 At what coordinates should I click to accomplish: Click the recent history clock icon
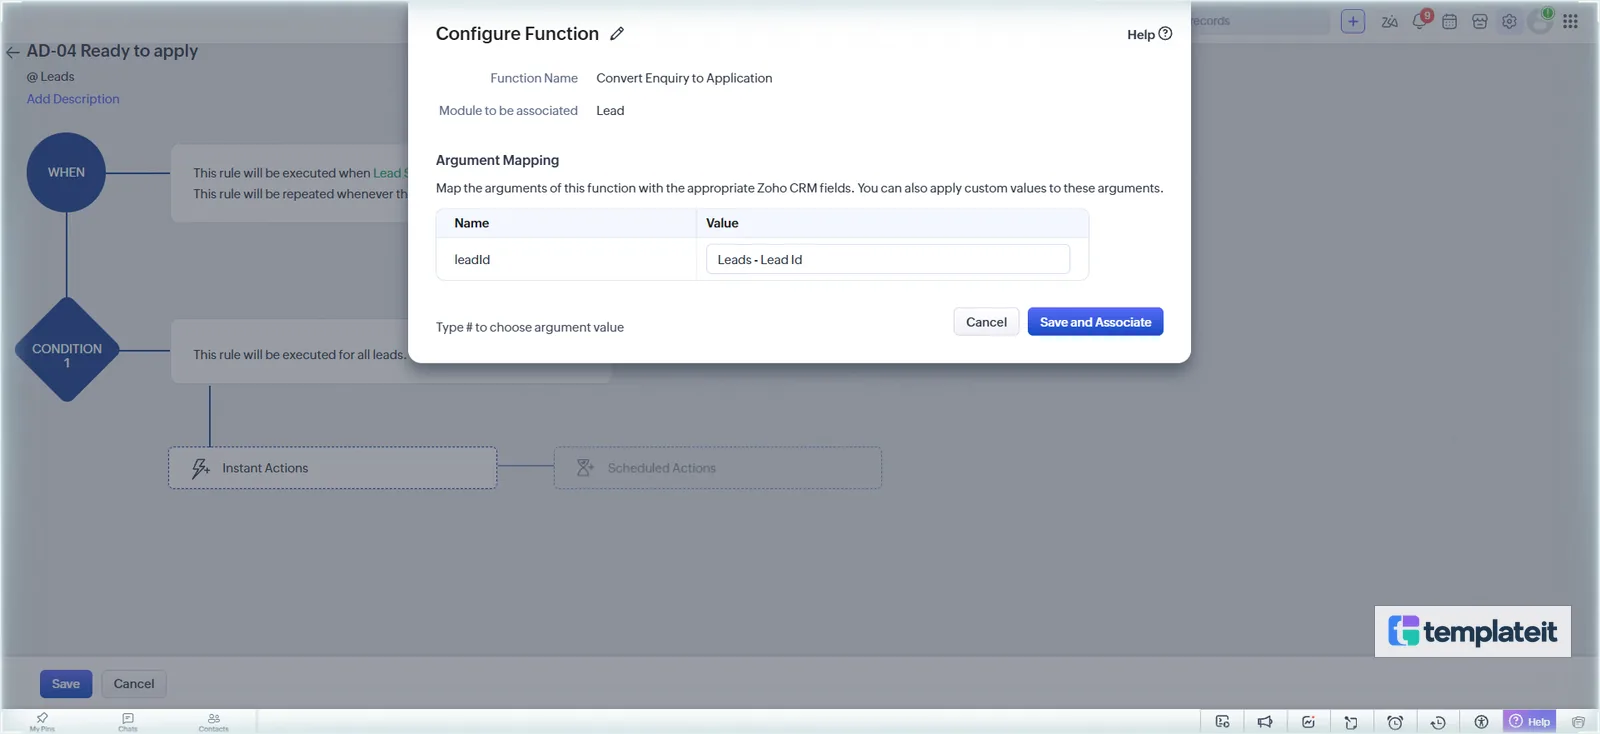[x=1438, y=722]
